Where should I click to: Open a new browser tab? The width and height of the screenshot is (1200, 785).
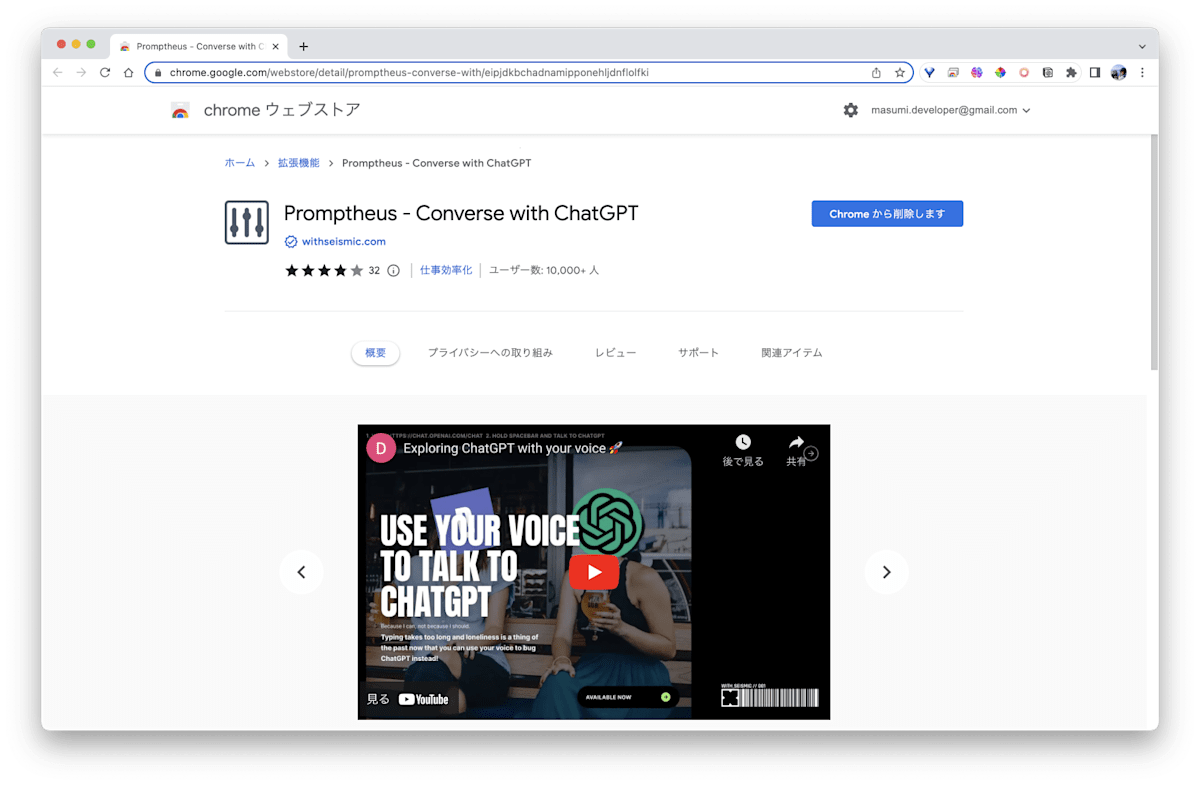pyautogui.click(x=303, y=46)
